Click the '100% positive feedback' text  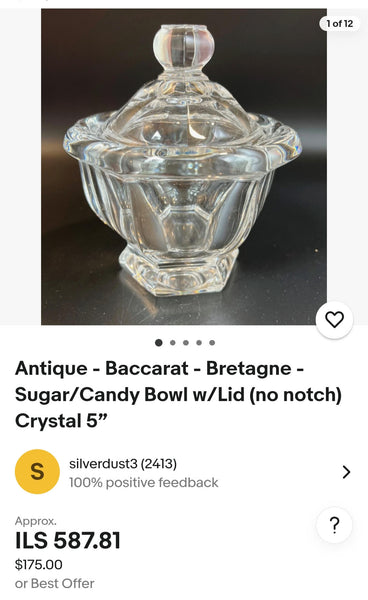tap(143, 483)
